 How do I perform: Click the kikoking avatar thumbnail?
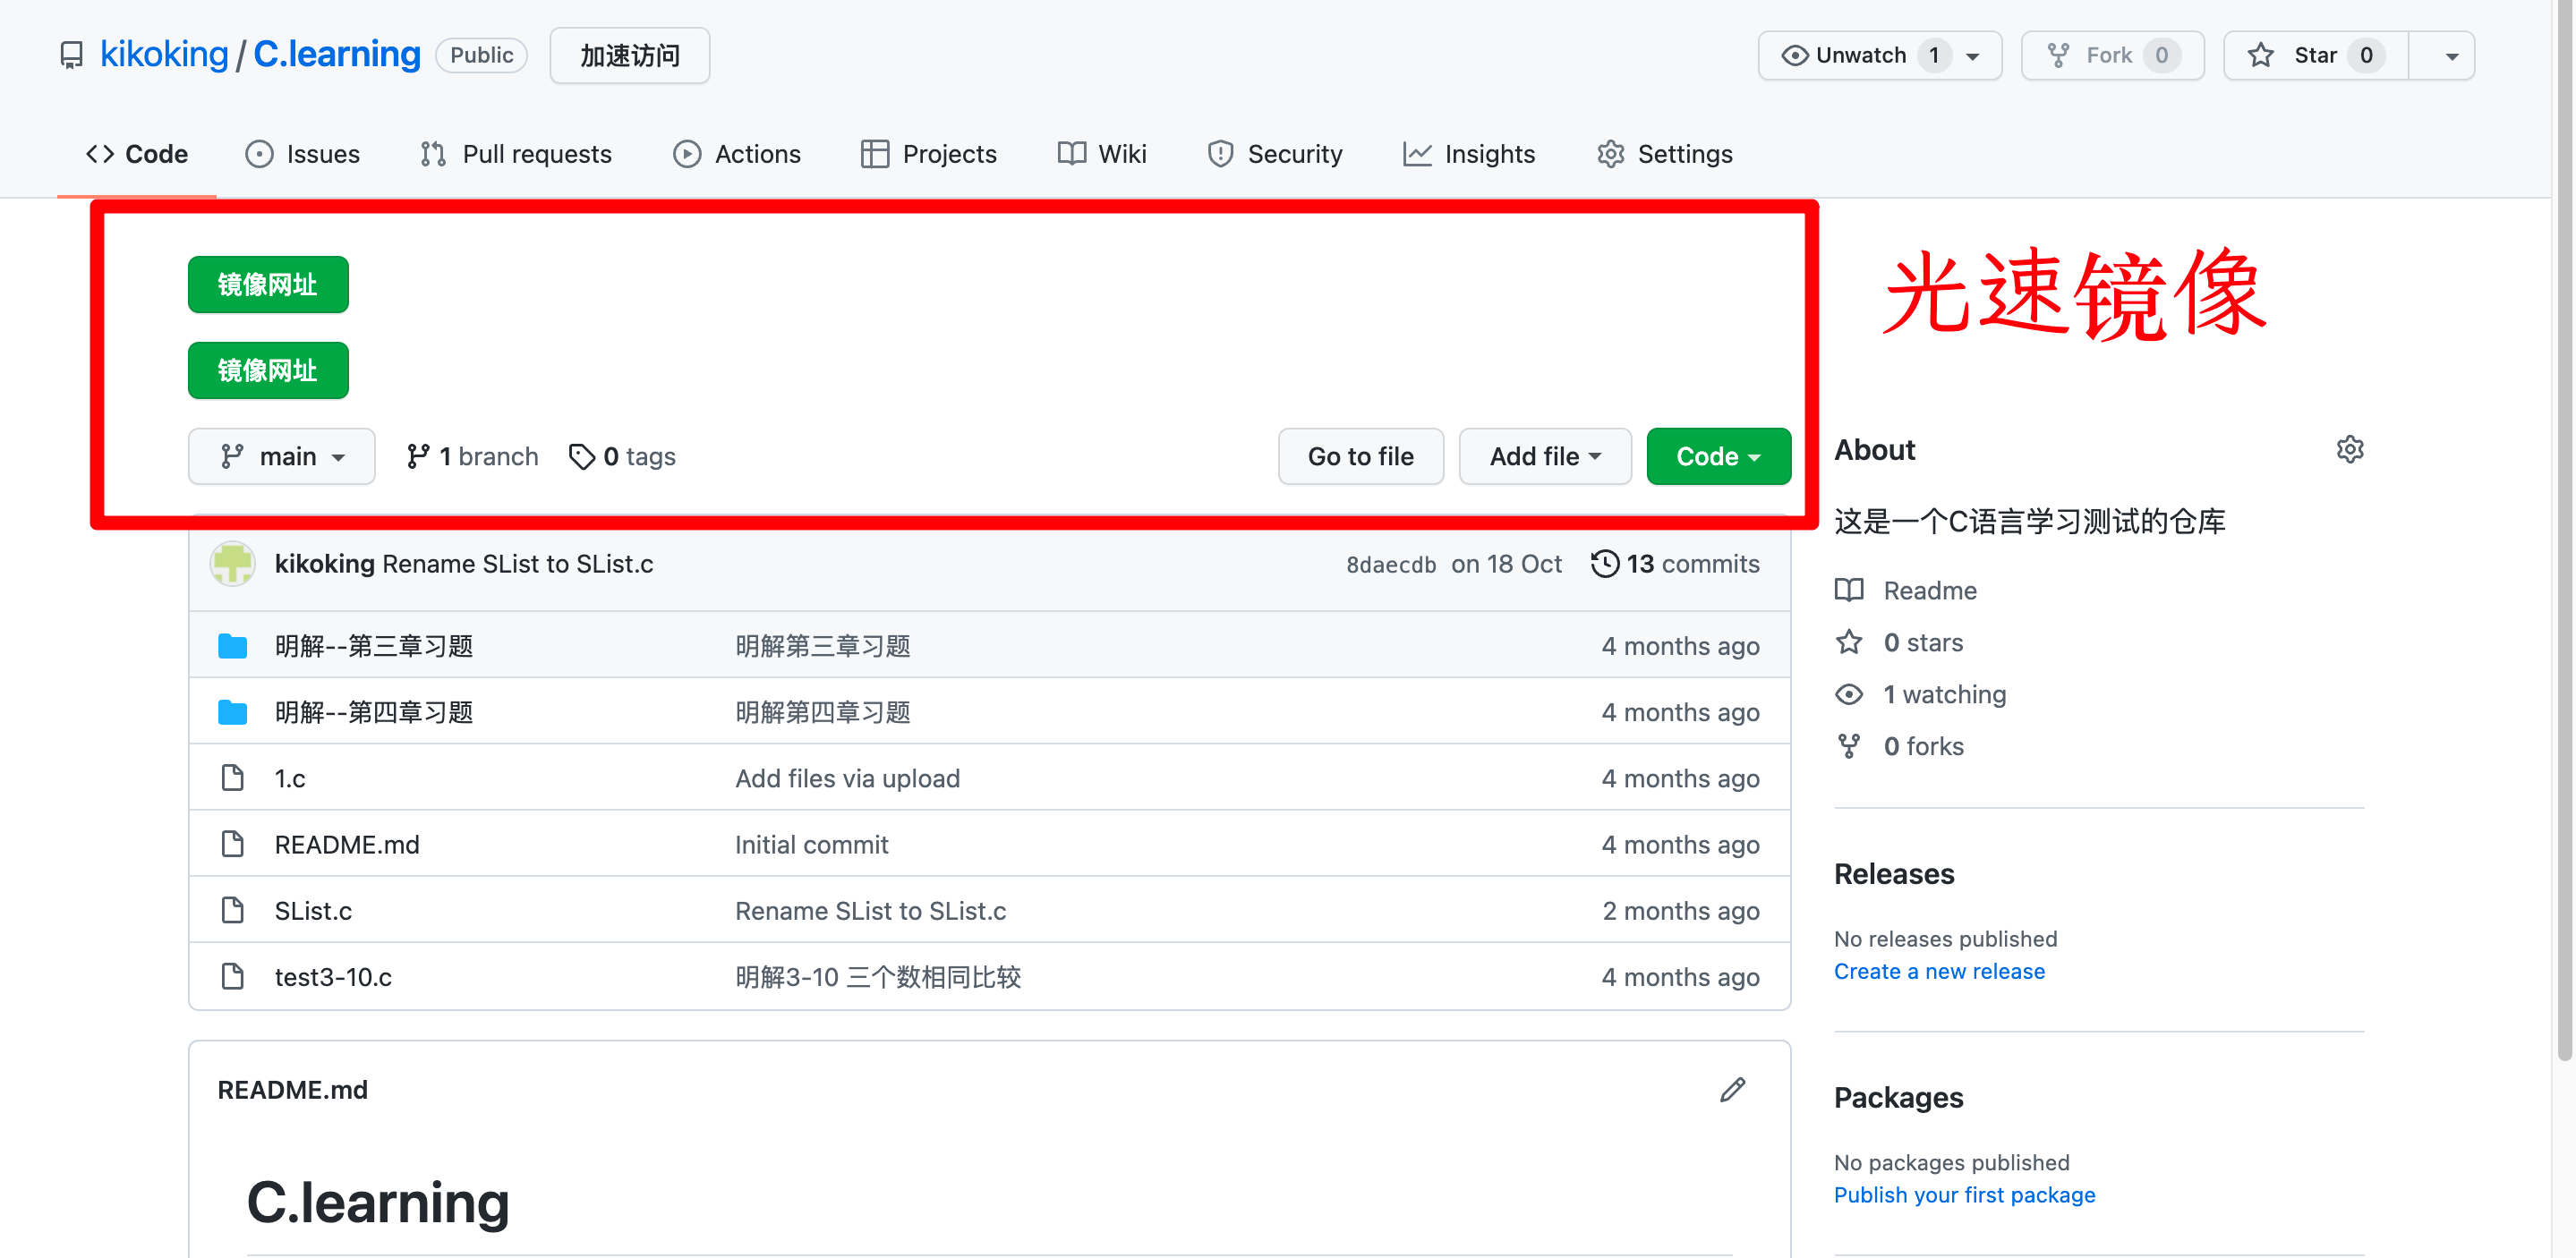coord(232,564)
